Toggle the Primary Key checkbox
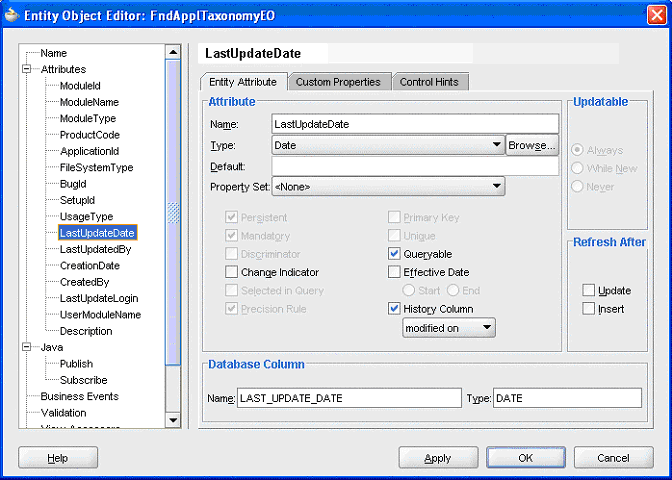The image size is (672, 480). click(x=394, y=217)
